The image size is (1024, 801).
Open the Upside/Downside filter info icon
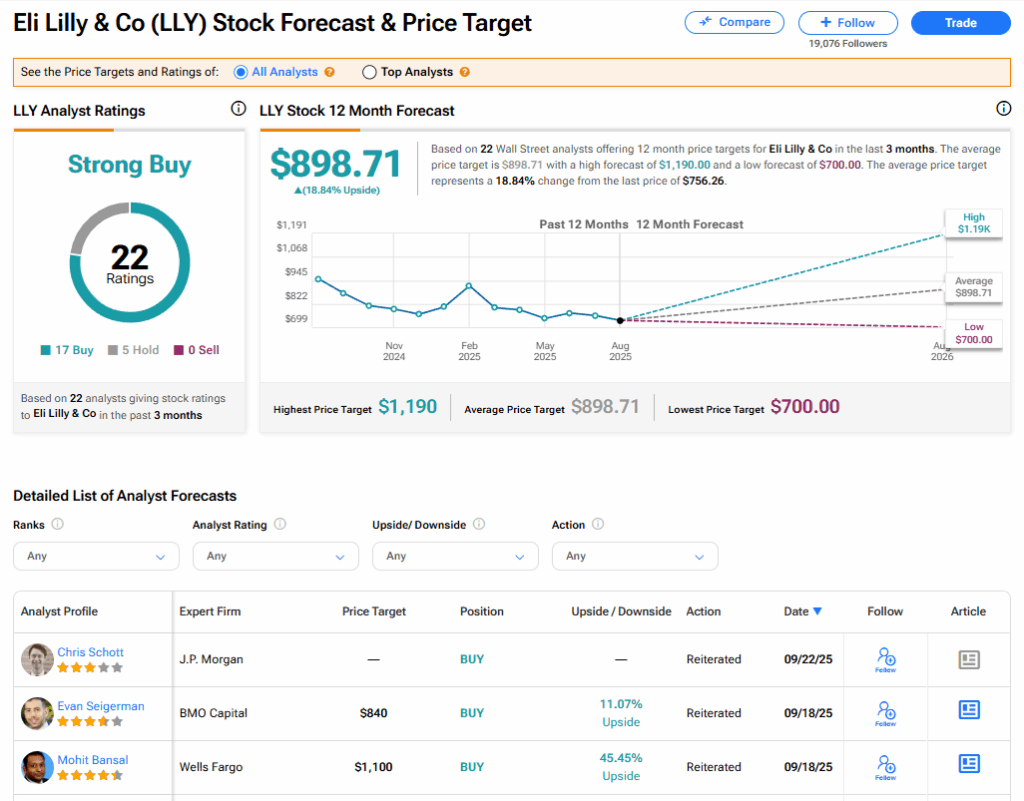coord(479,524)
